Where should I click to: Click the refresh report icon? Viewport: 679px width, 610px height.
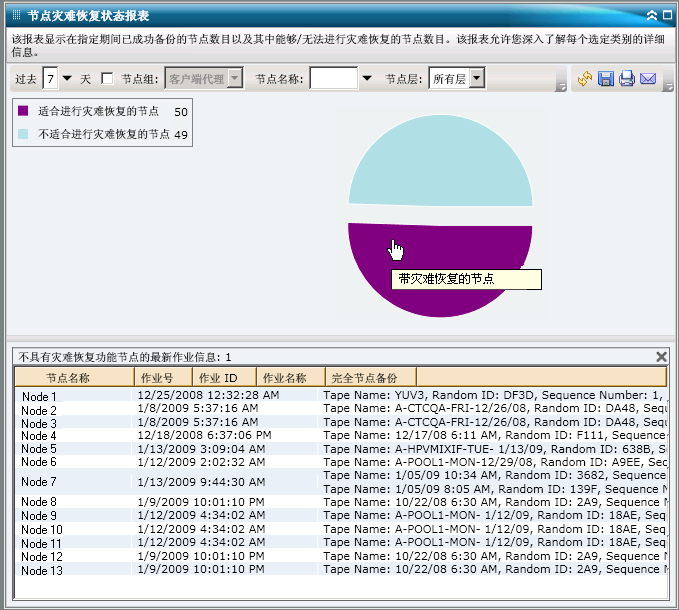[x=585, y=78]
